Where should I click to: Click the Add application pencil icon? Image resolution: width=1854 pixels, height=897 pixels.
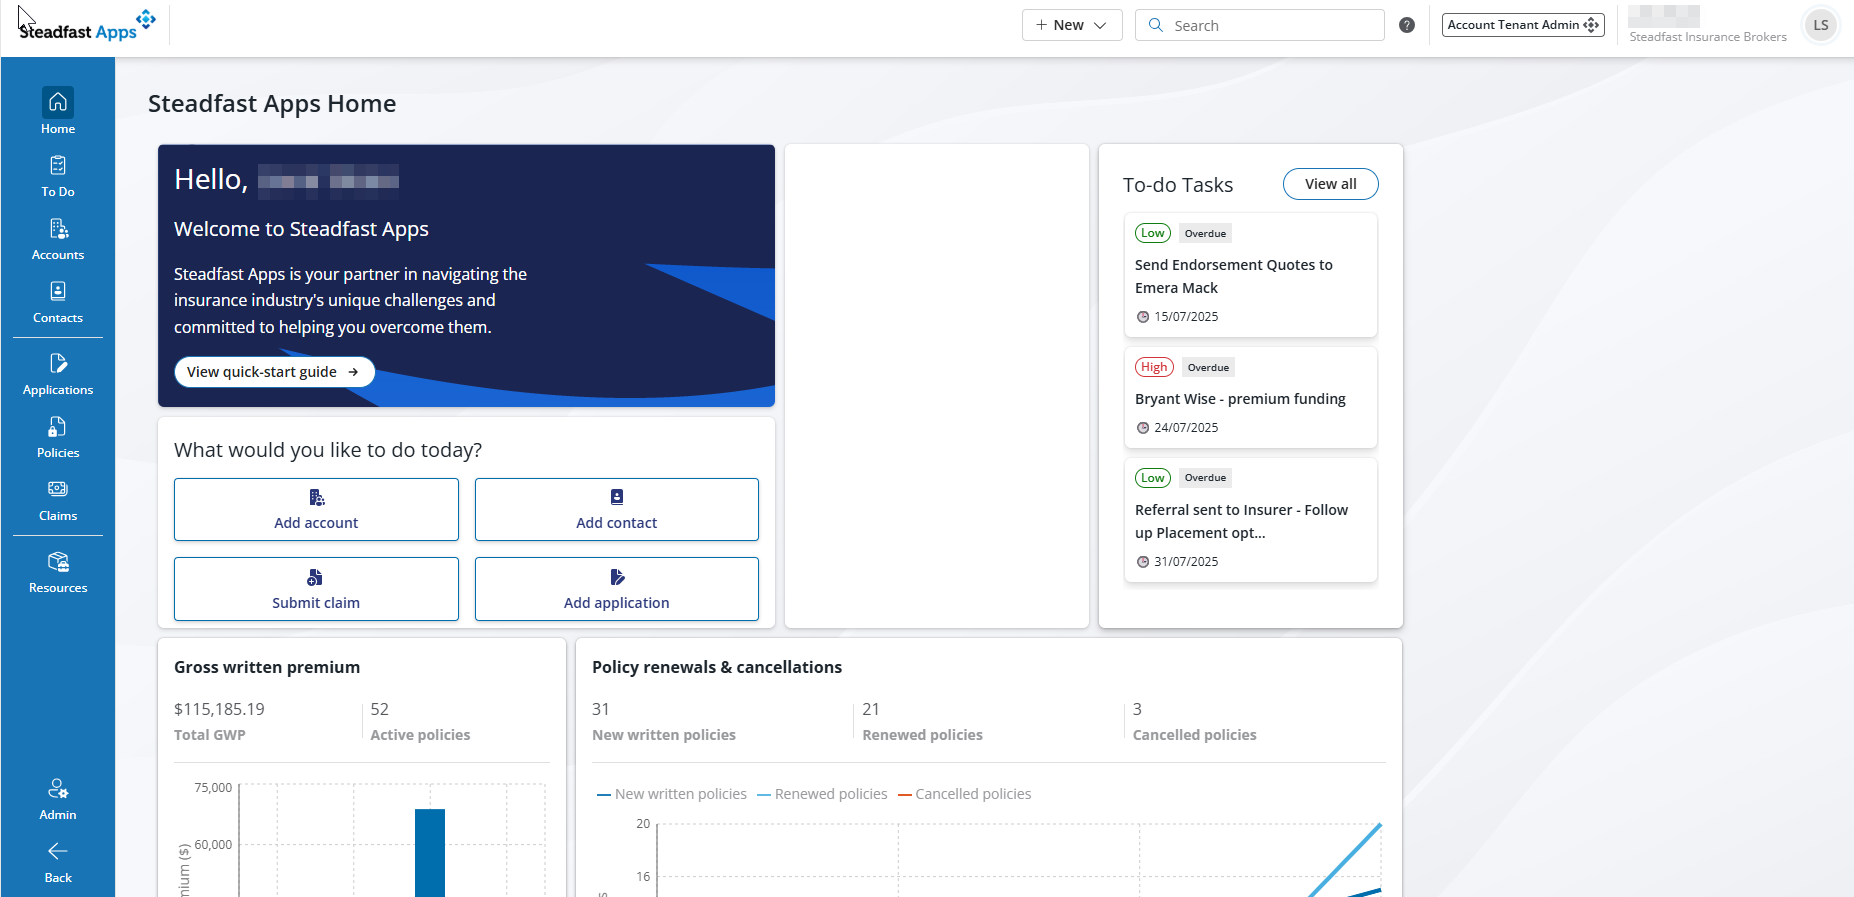click(617, 577)
